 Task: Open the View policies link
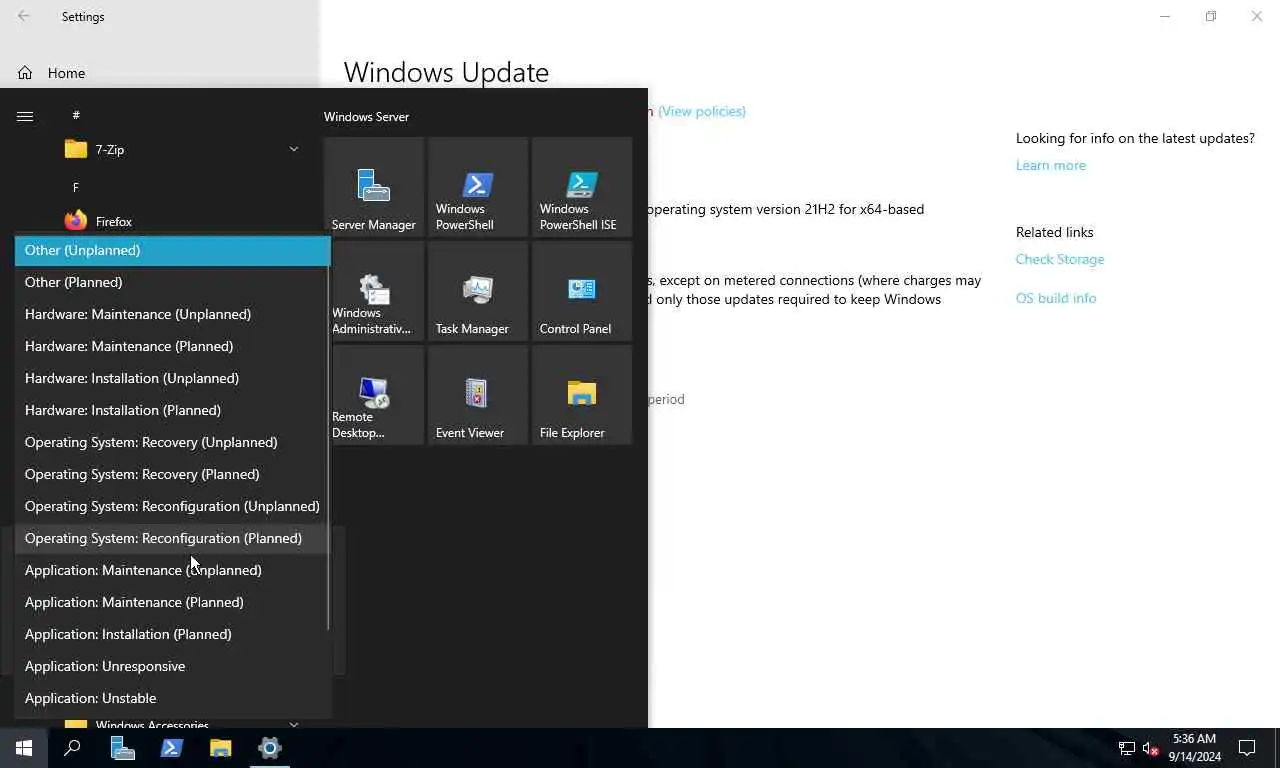702,111
